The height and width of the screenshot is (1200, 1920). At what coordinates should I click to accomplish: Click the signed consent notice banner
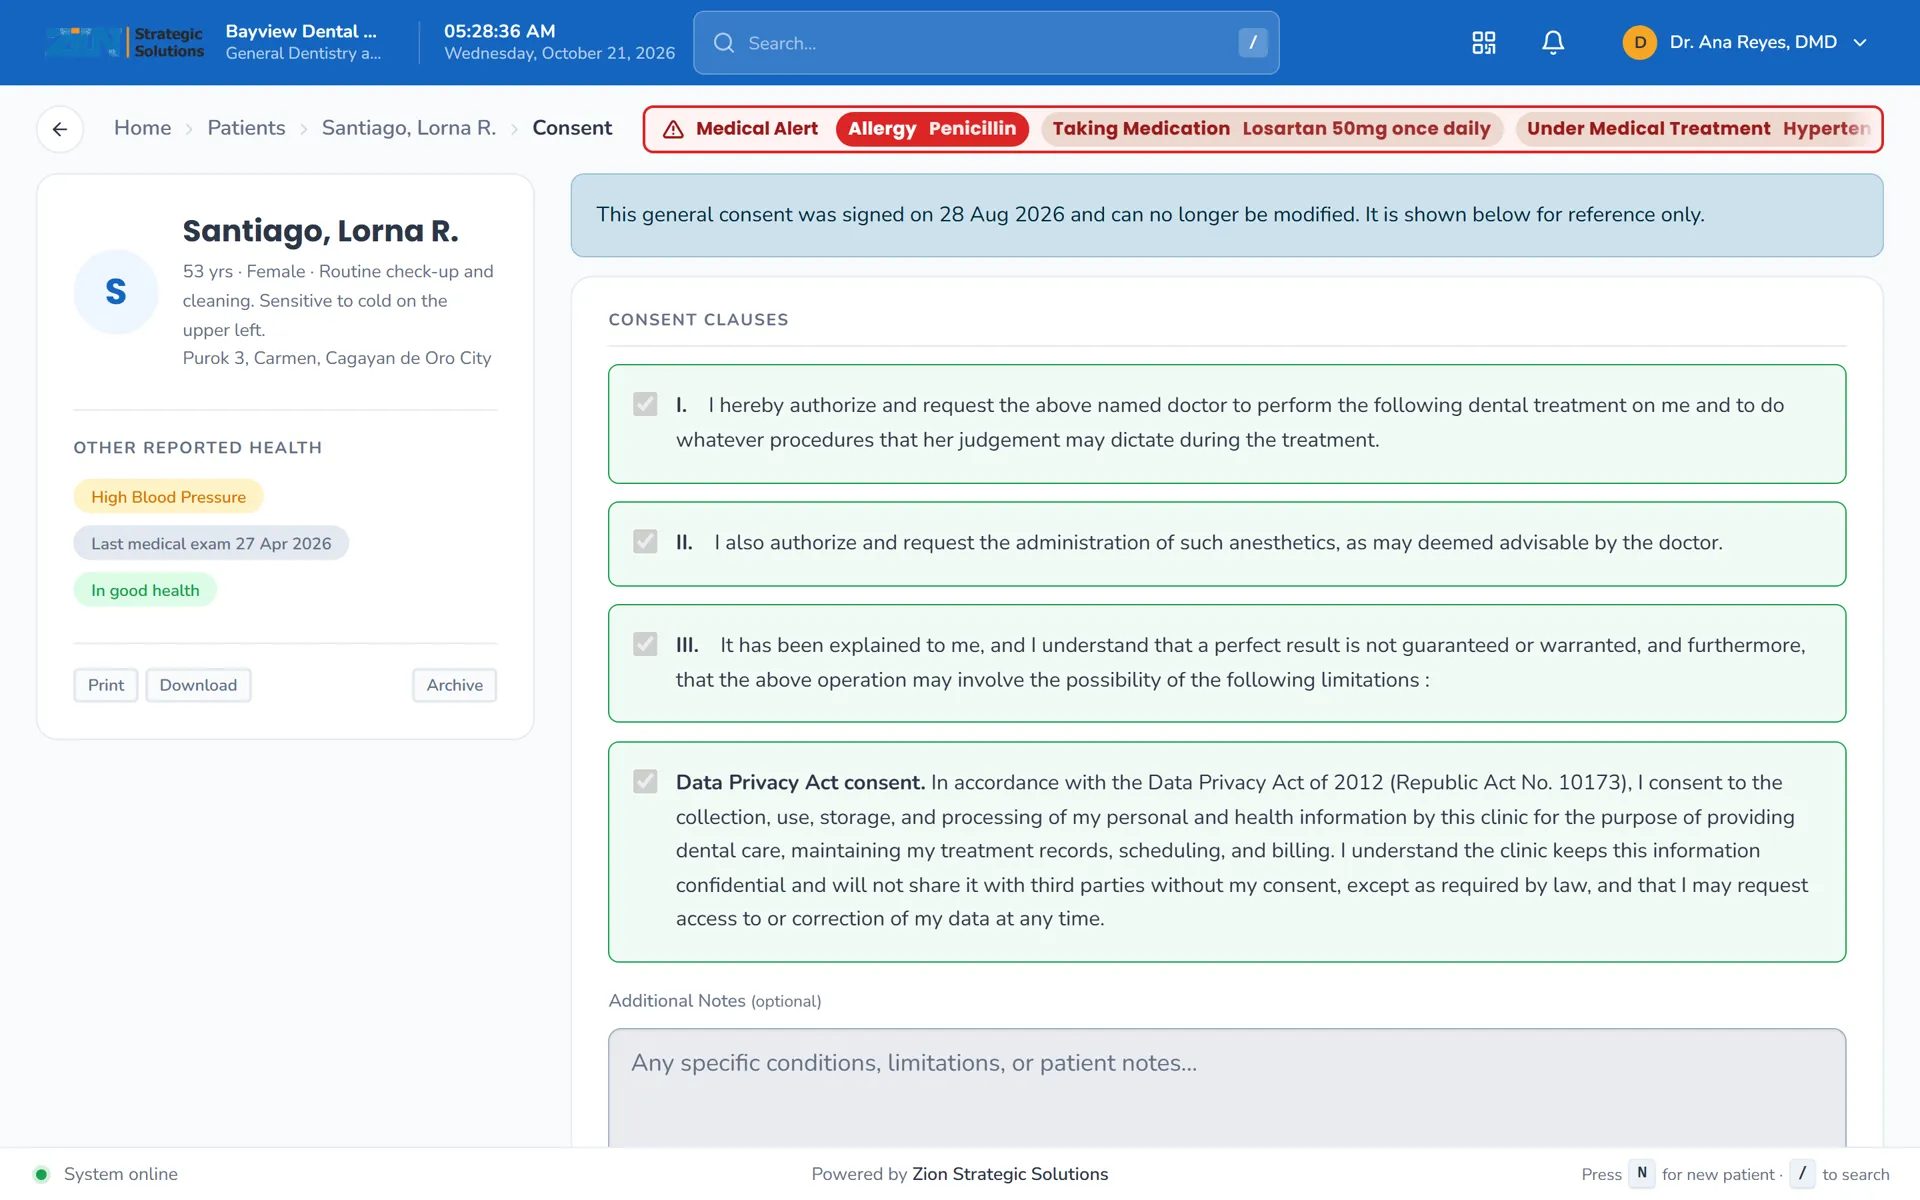[x=1227, y=215]
